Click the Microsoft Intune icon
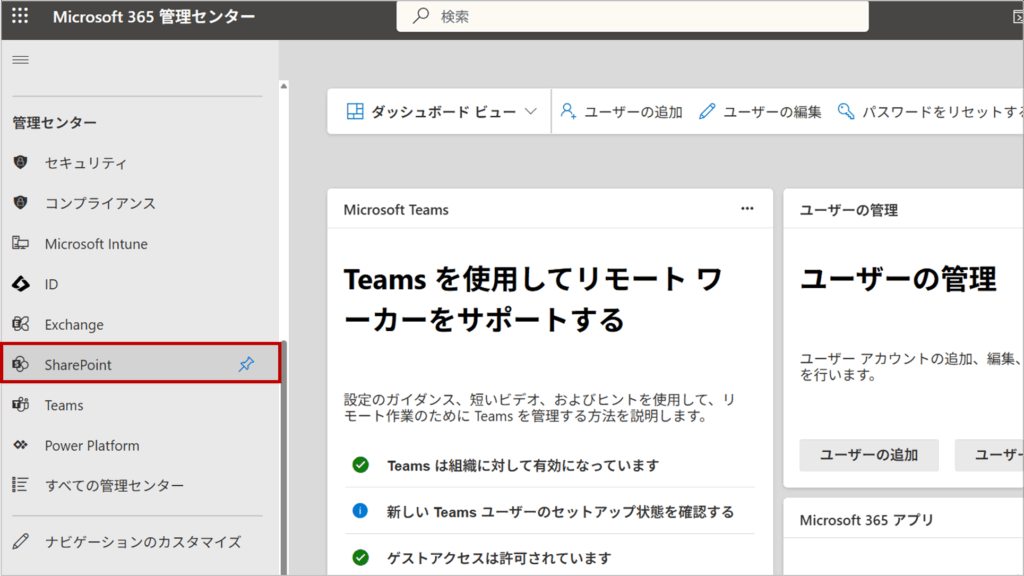Image resolution: width=1024 pixels, height=576 pixels. coord(20,243)
